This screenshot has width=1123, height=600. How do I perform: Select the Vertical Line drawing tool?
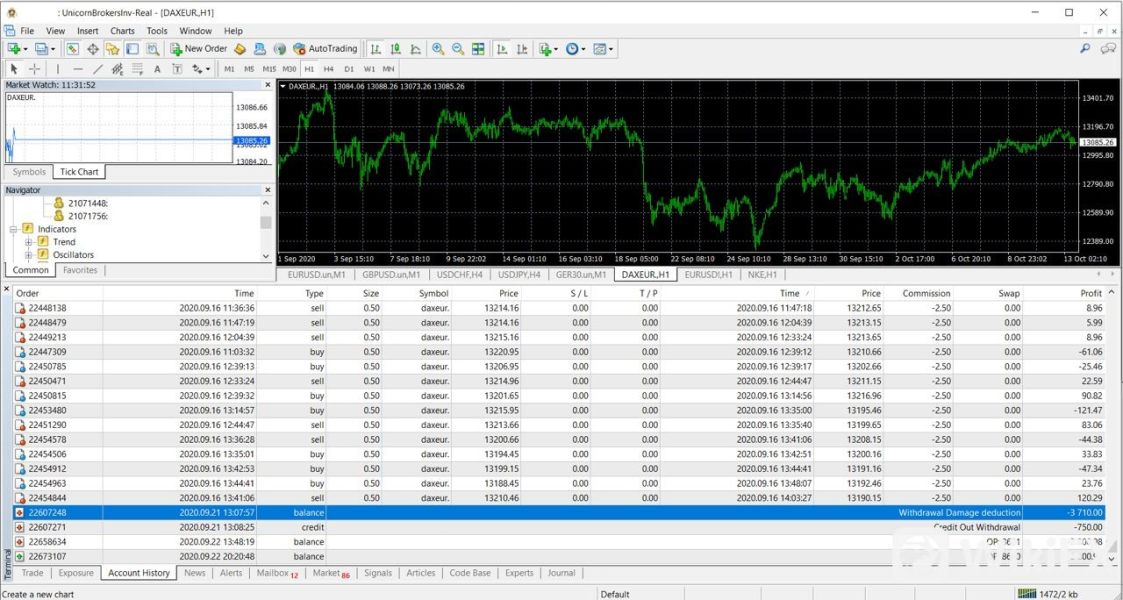pyautogui.click(x=57, y=69)
